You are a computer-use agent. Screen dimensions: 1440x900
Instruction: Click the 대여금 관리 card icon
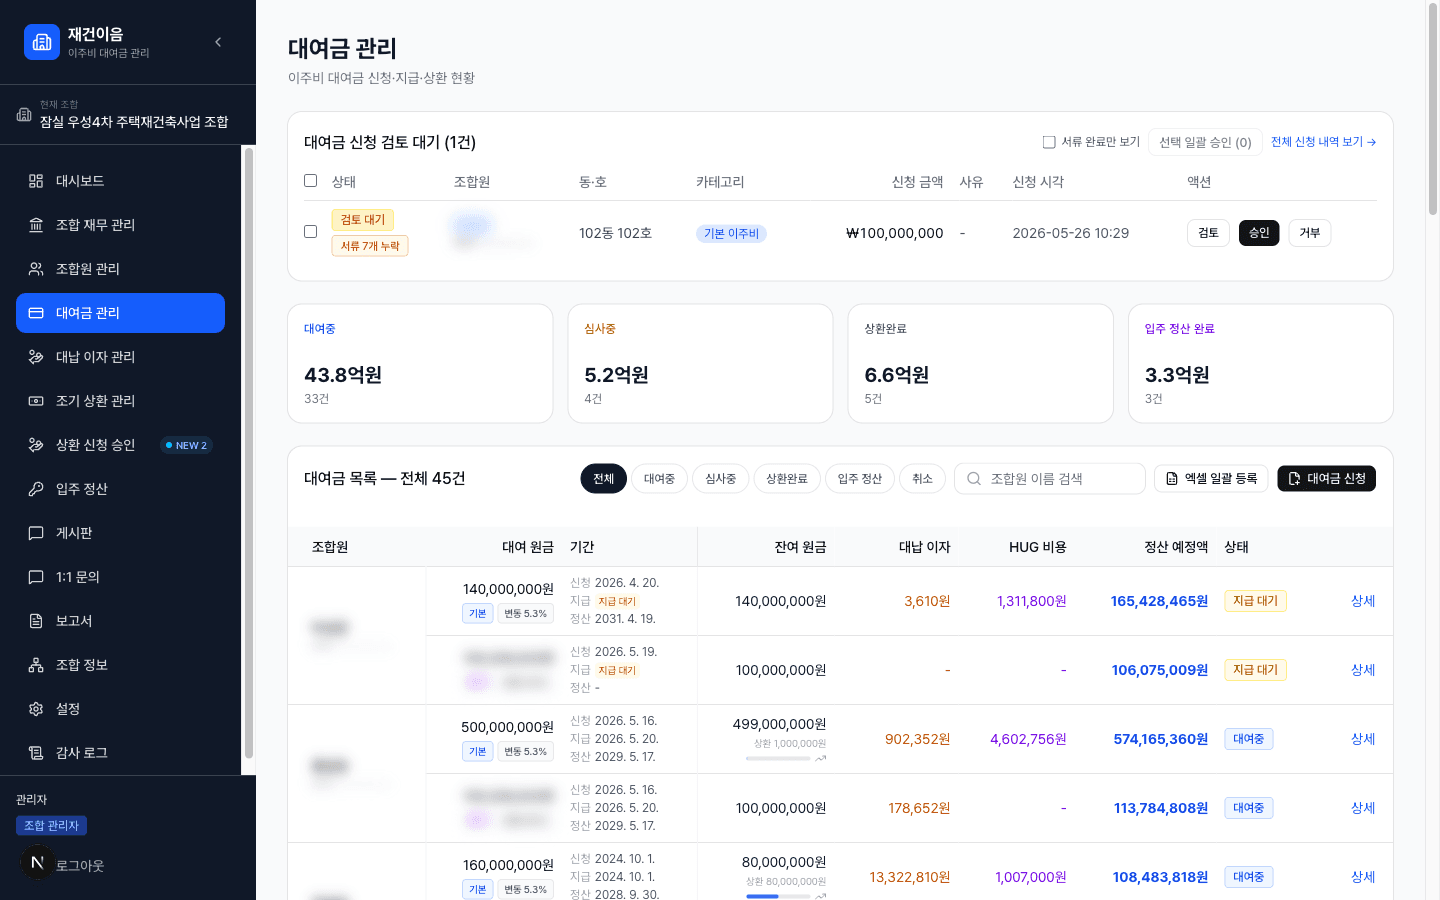[36, 313]
